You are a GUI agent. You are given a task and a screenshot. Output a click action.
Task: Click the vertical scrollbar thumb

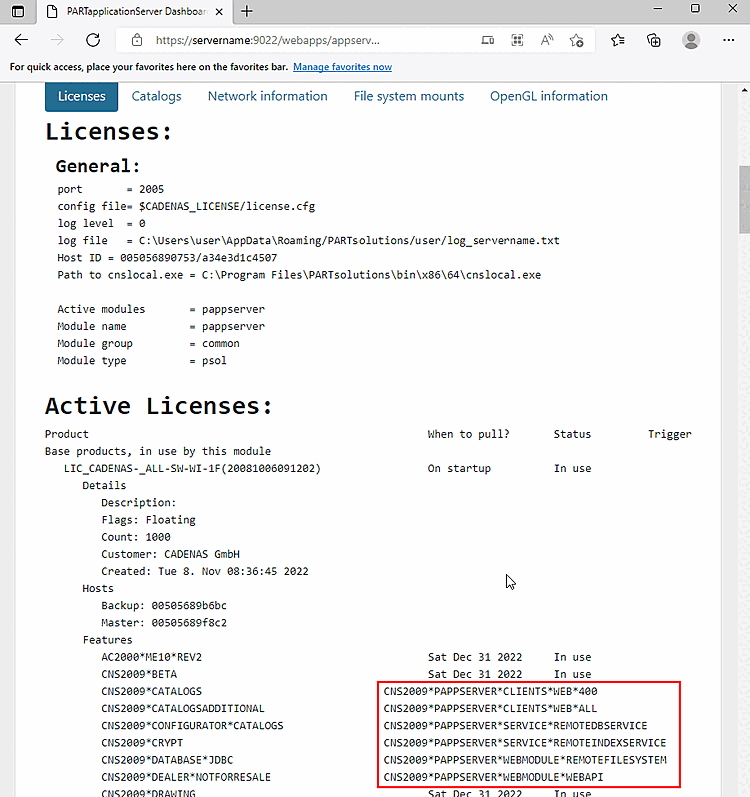pyautogui.click(x=744, y=199)
